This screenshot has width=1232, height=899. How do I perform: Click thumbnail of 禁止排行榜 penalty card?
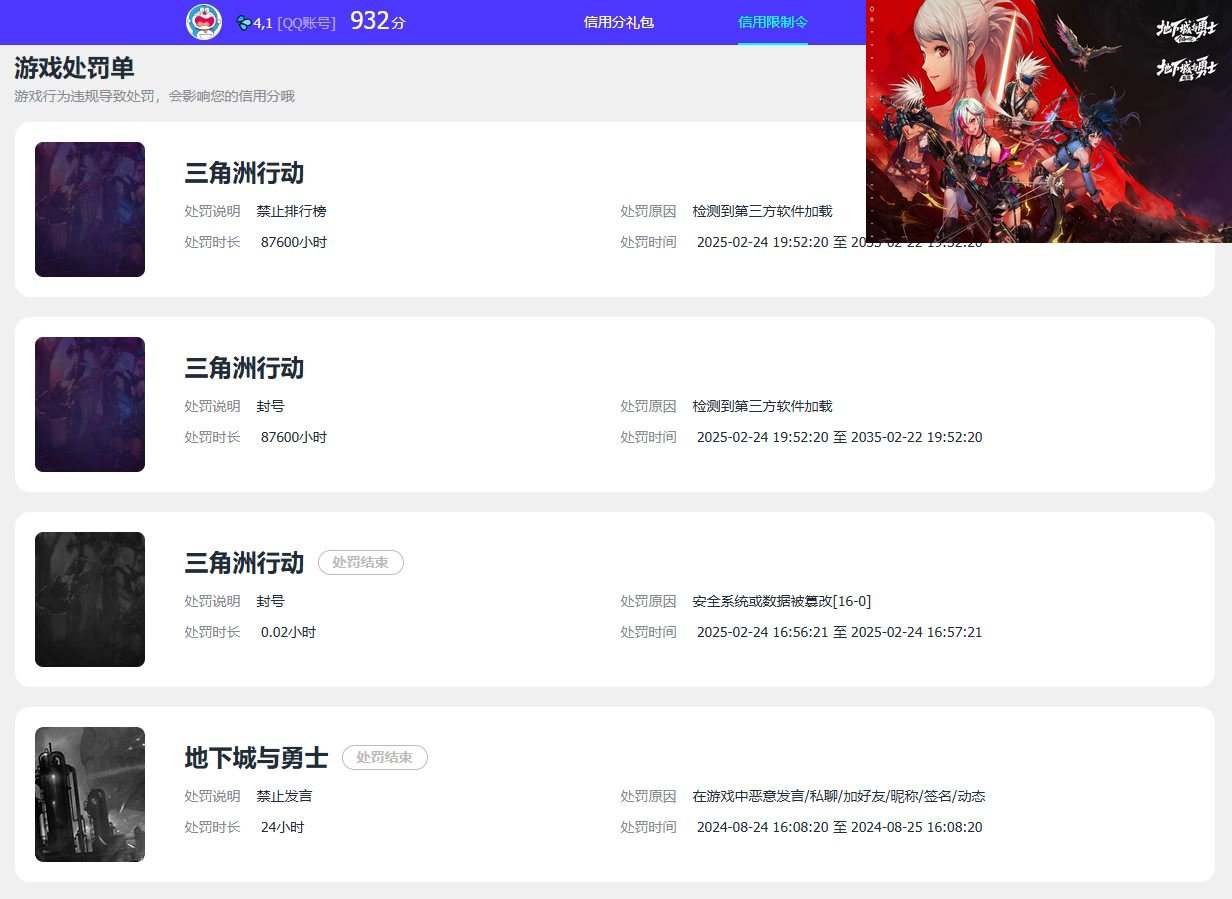[x=90, y=209]
